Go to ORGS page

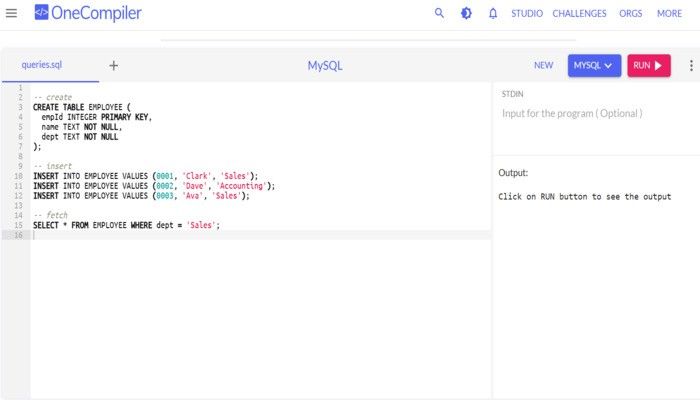630,13
